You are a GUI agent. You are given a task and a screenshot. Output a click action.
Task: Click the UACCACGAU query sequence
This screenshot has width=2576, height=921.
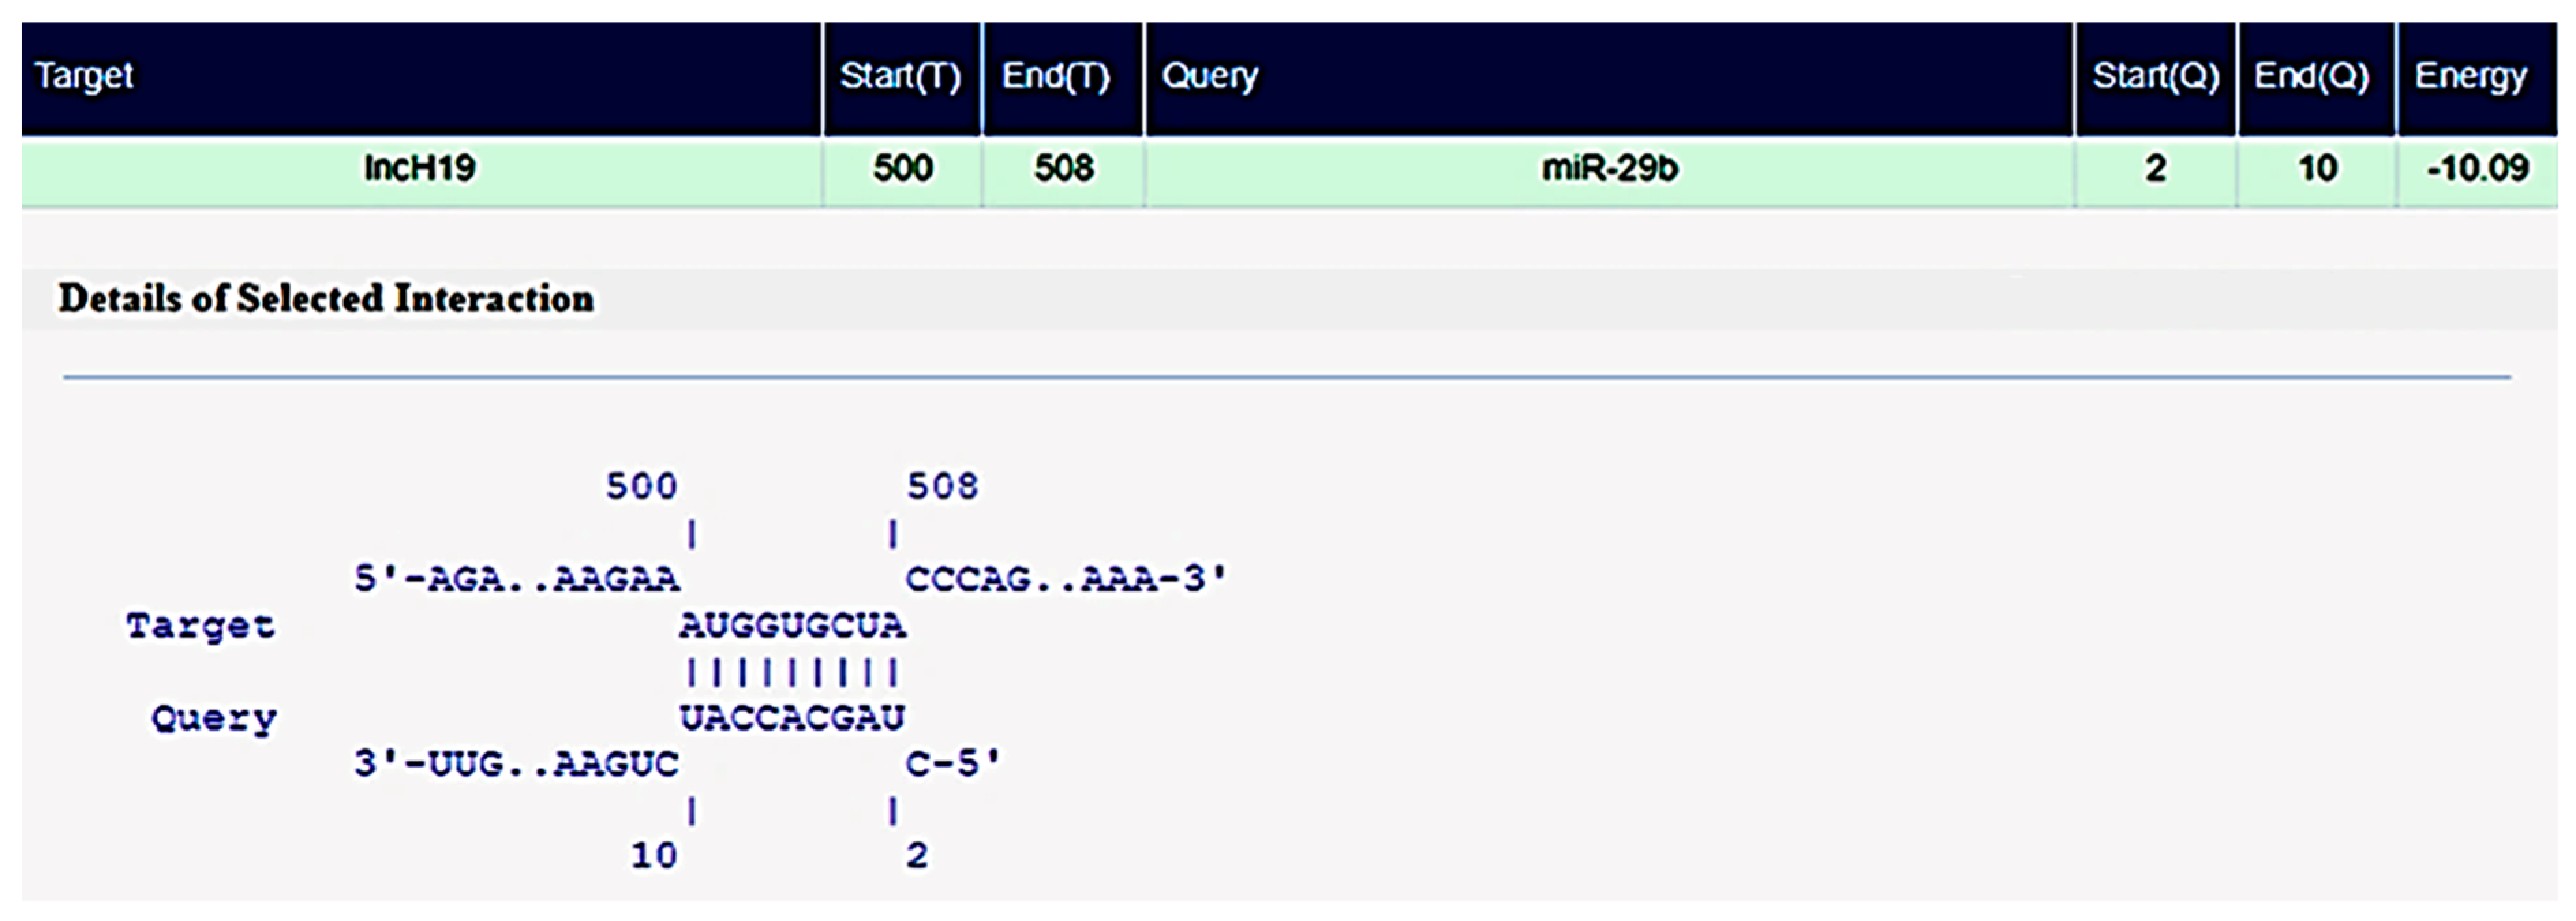792,718
